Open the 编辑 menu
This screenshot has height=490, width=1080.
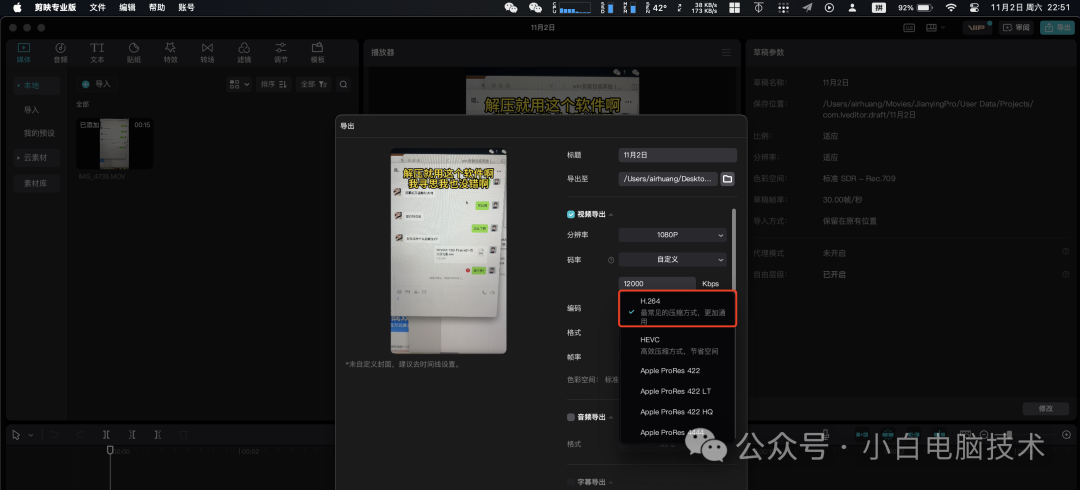click(127, 8)
